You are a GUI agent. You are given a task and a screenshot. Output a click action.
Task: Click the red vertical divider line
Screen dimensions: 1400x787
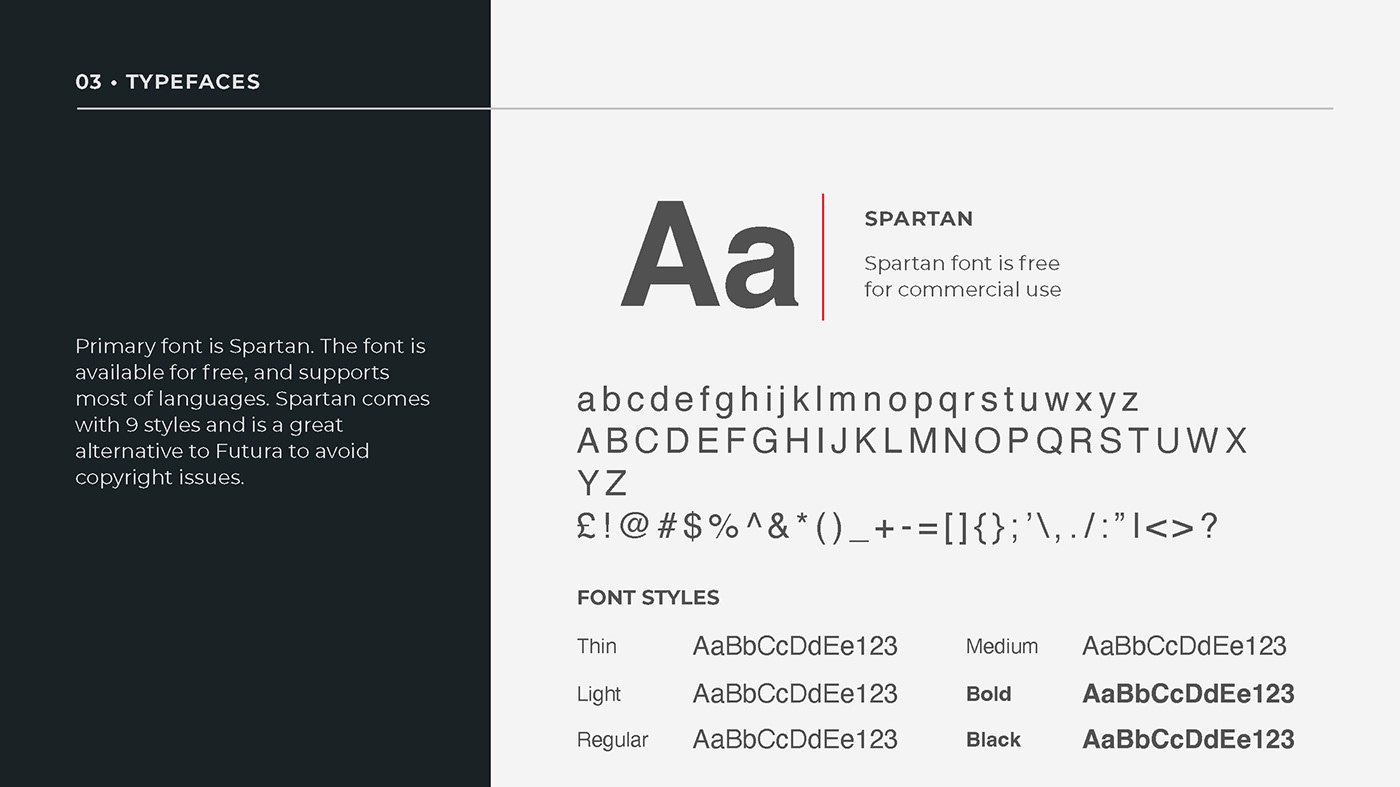click(823, 257)
